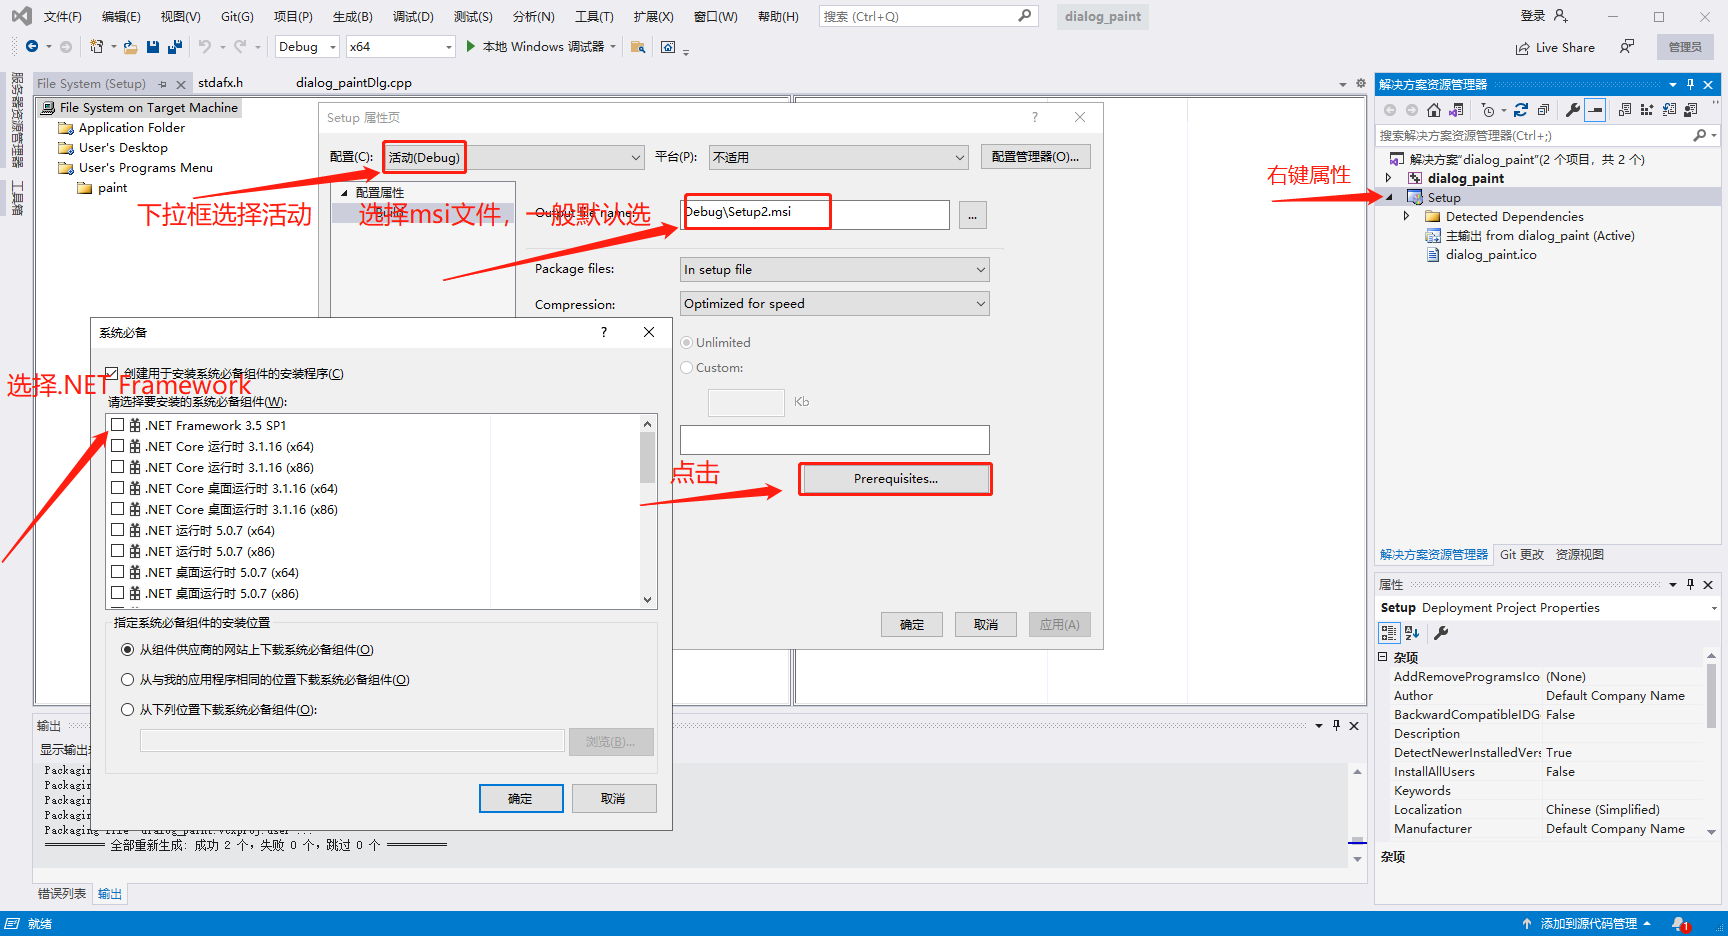This screenshot has width=1728, height=936.
Task: Open the Compression dropdown
Action: [x=834, y=304]
